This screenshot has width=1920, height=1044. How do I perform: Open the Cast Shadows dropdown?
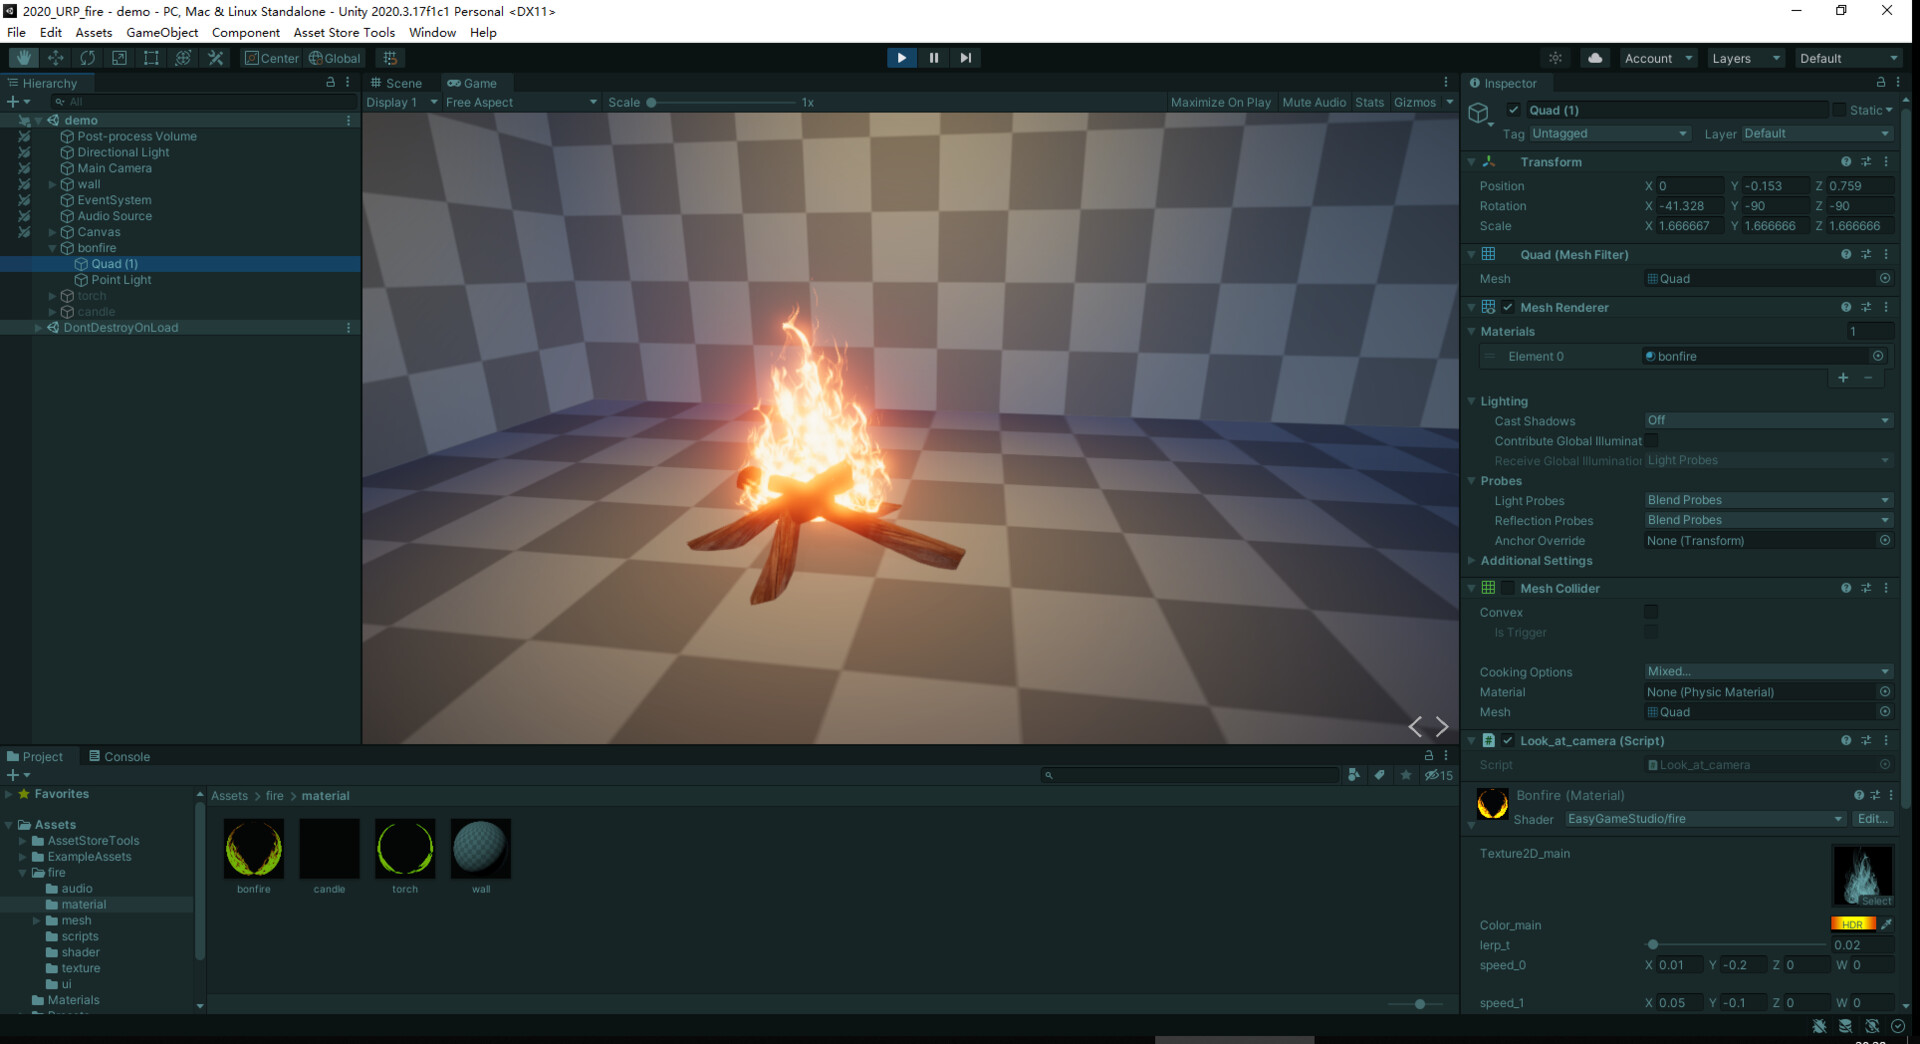coord(1767,420)
